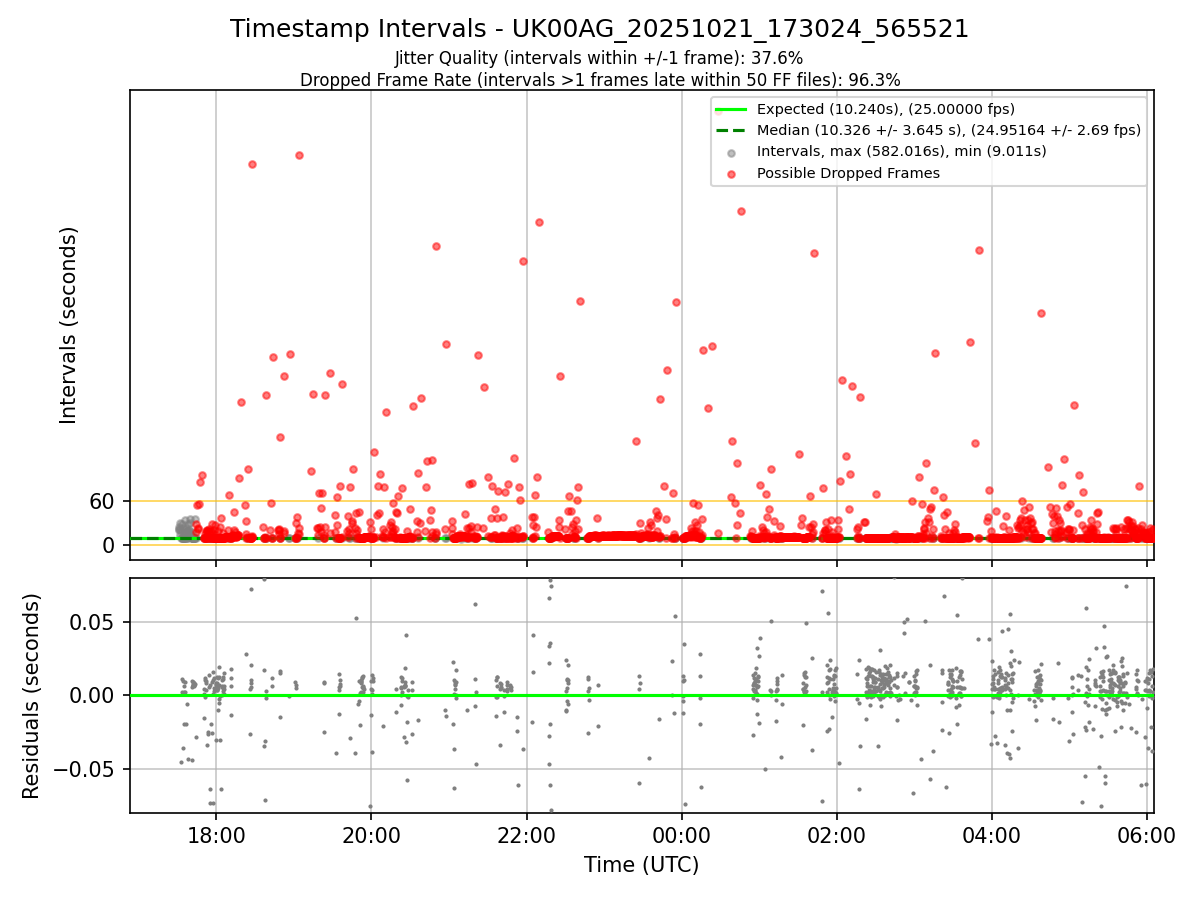Click the legend entry 'Expected (10.240s), (25.00000 fps)'
Screen dimensions: 1200x900
[885, 109]
